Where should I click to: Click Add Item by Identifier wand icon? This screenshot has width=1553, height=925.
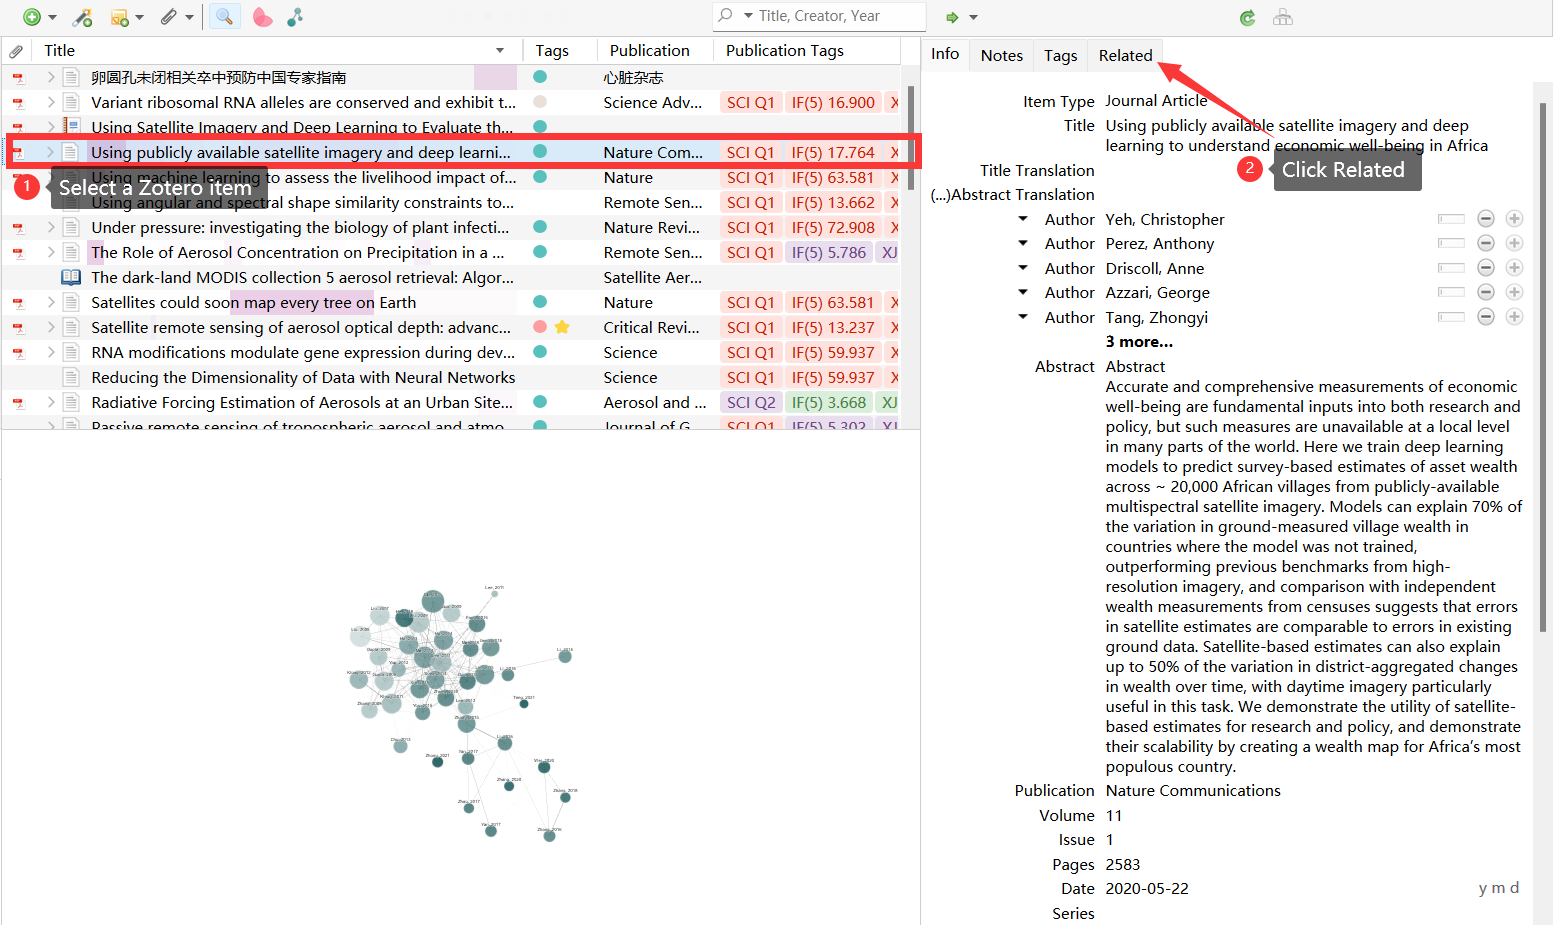(83, 17)
